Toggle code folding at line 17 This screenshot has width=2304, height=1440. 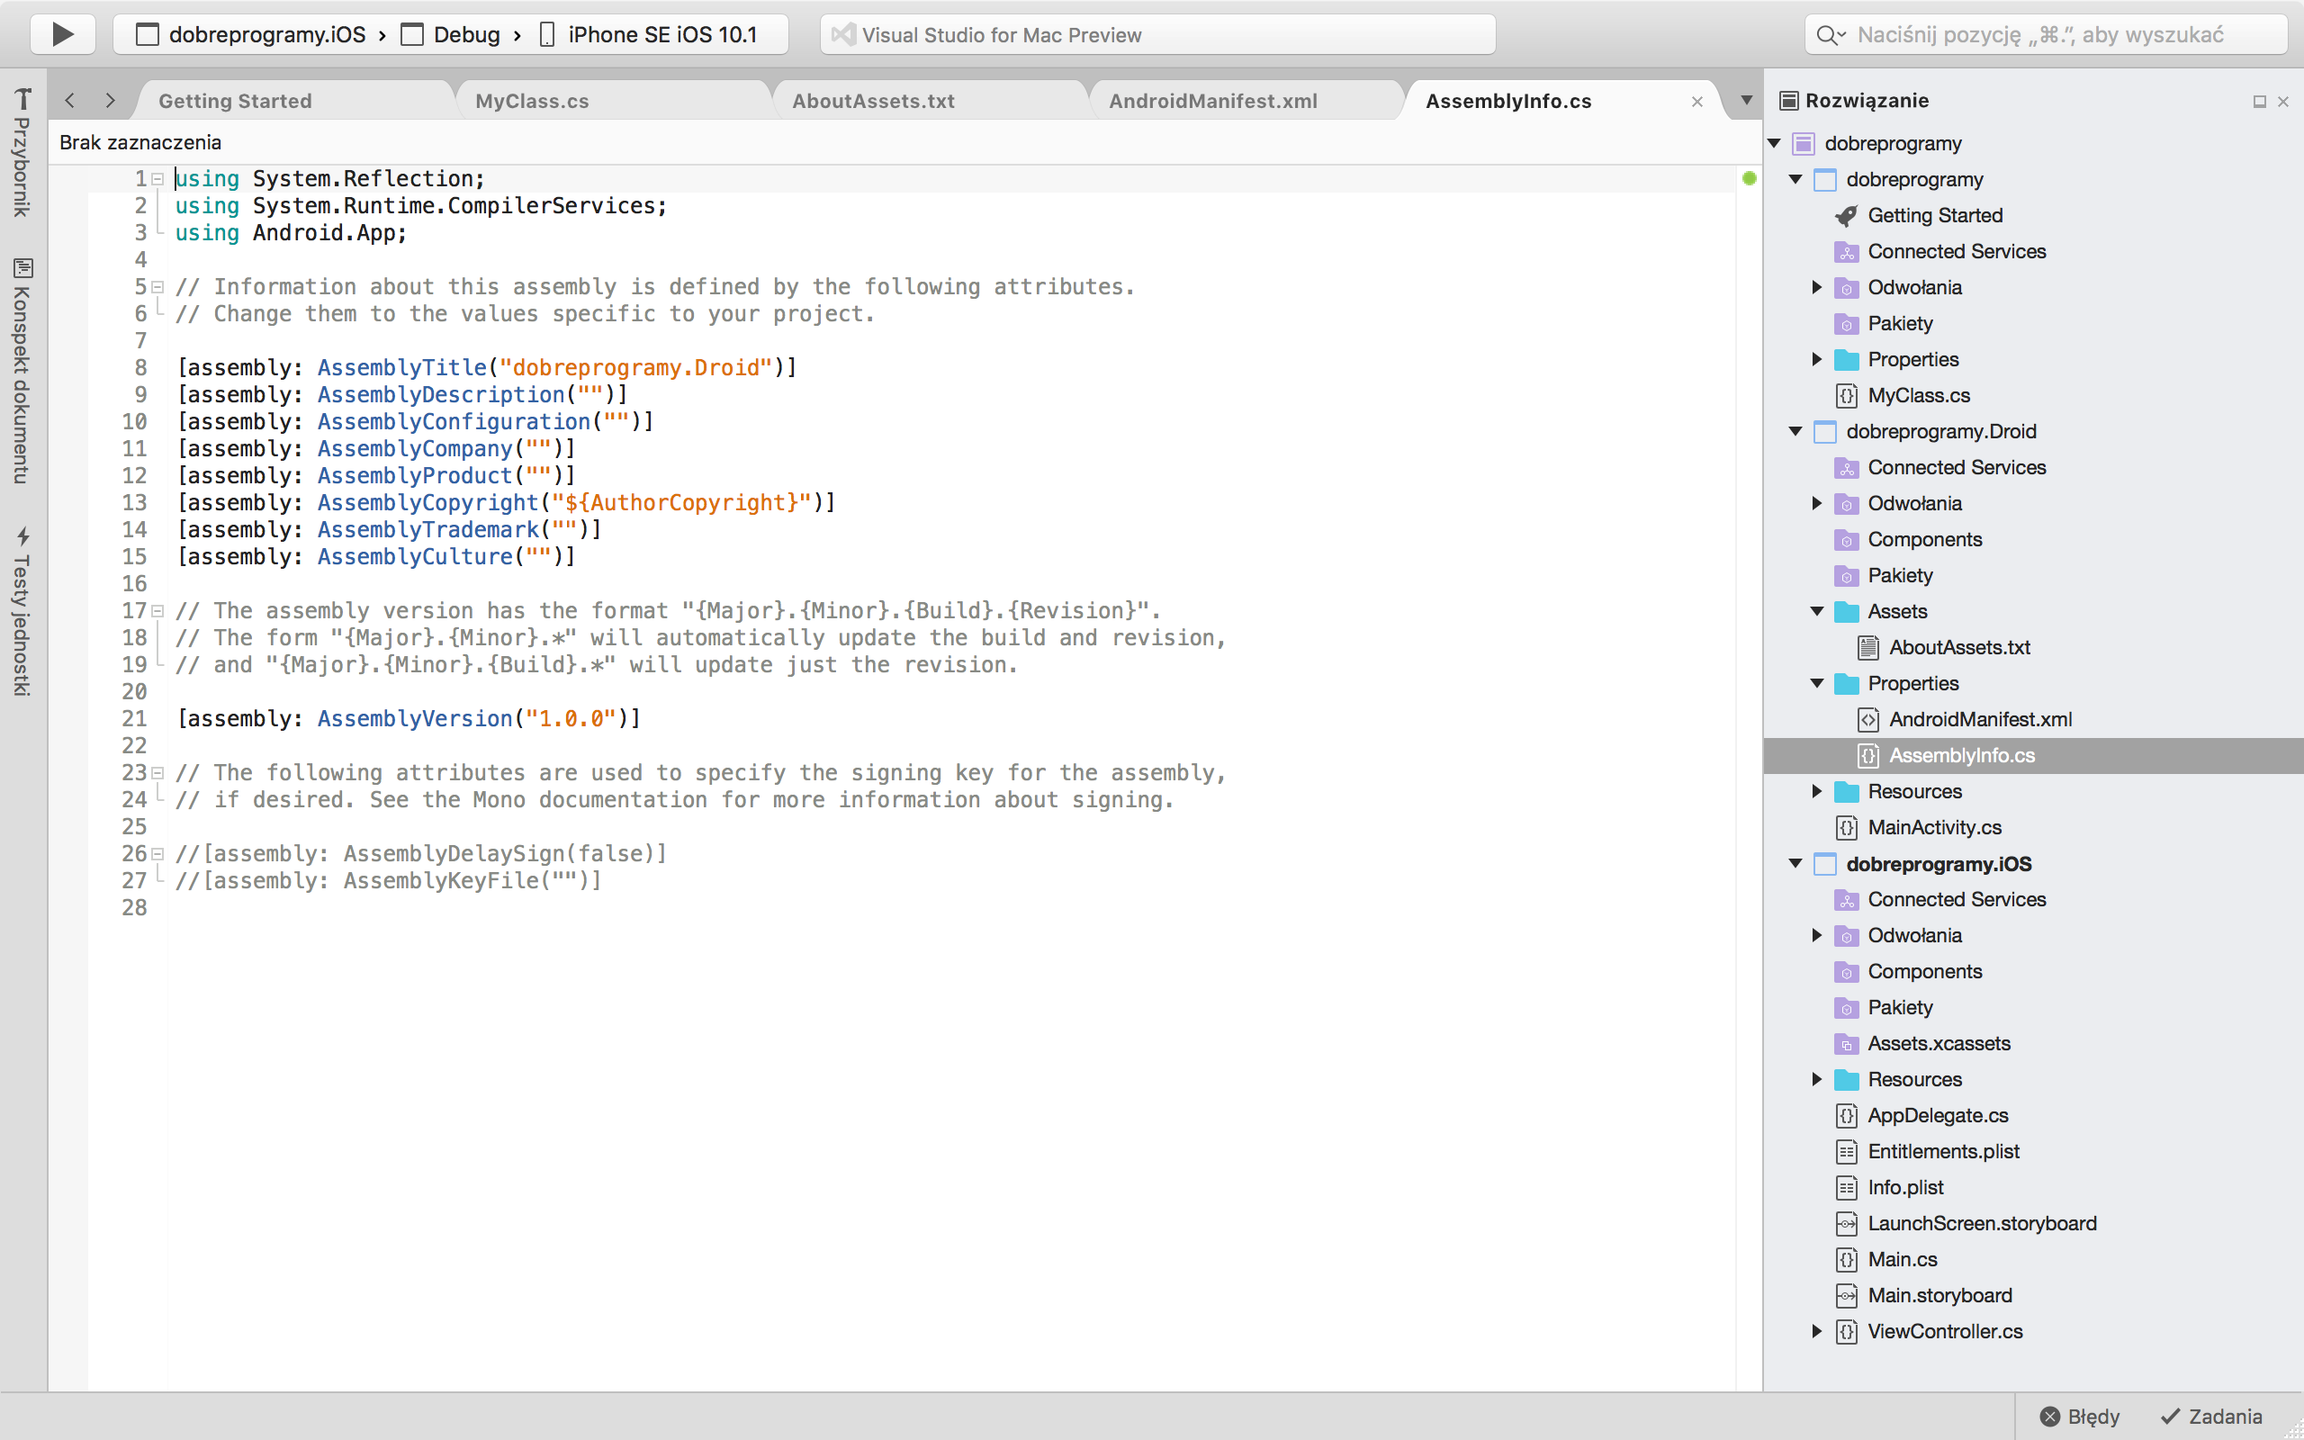[x=157, y=610]
